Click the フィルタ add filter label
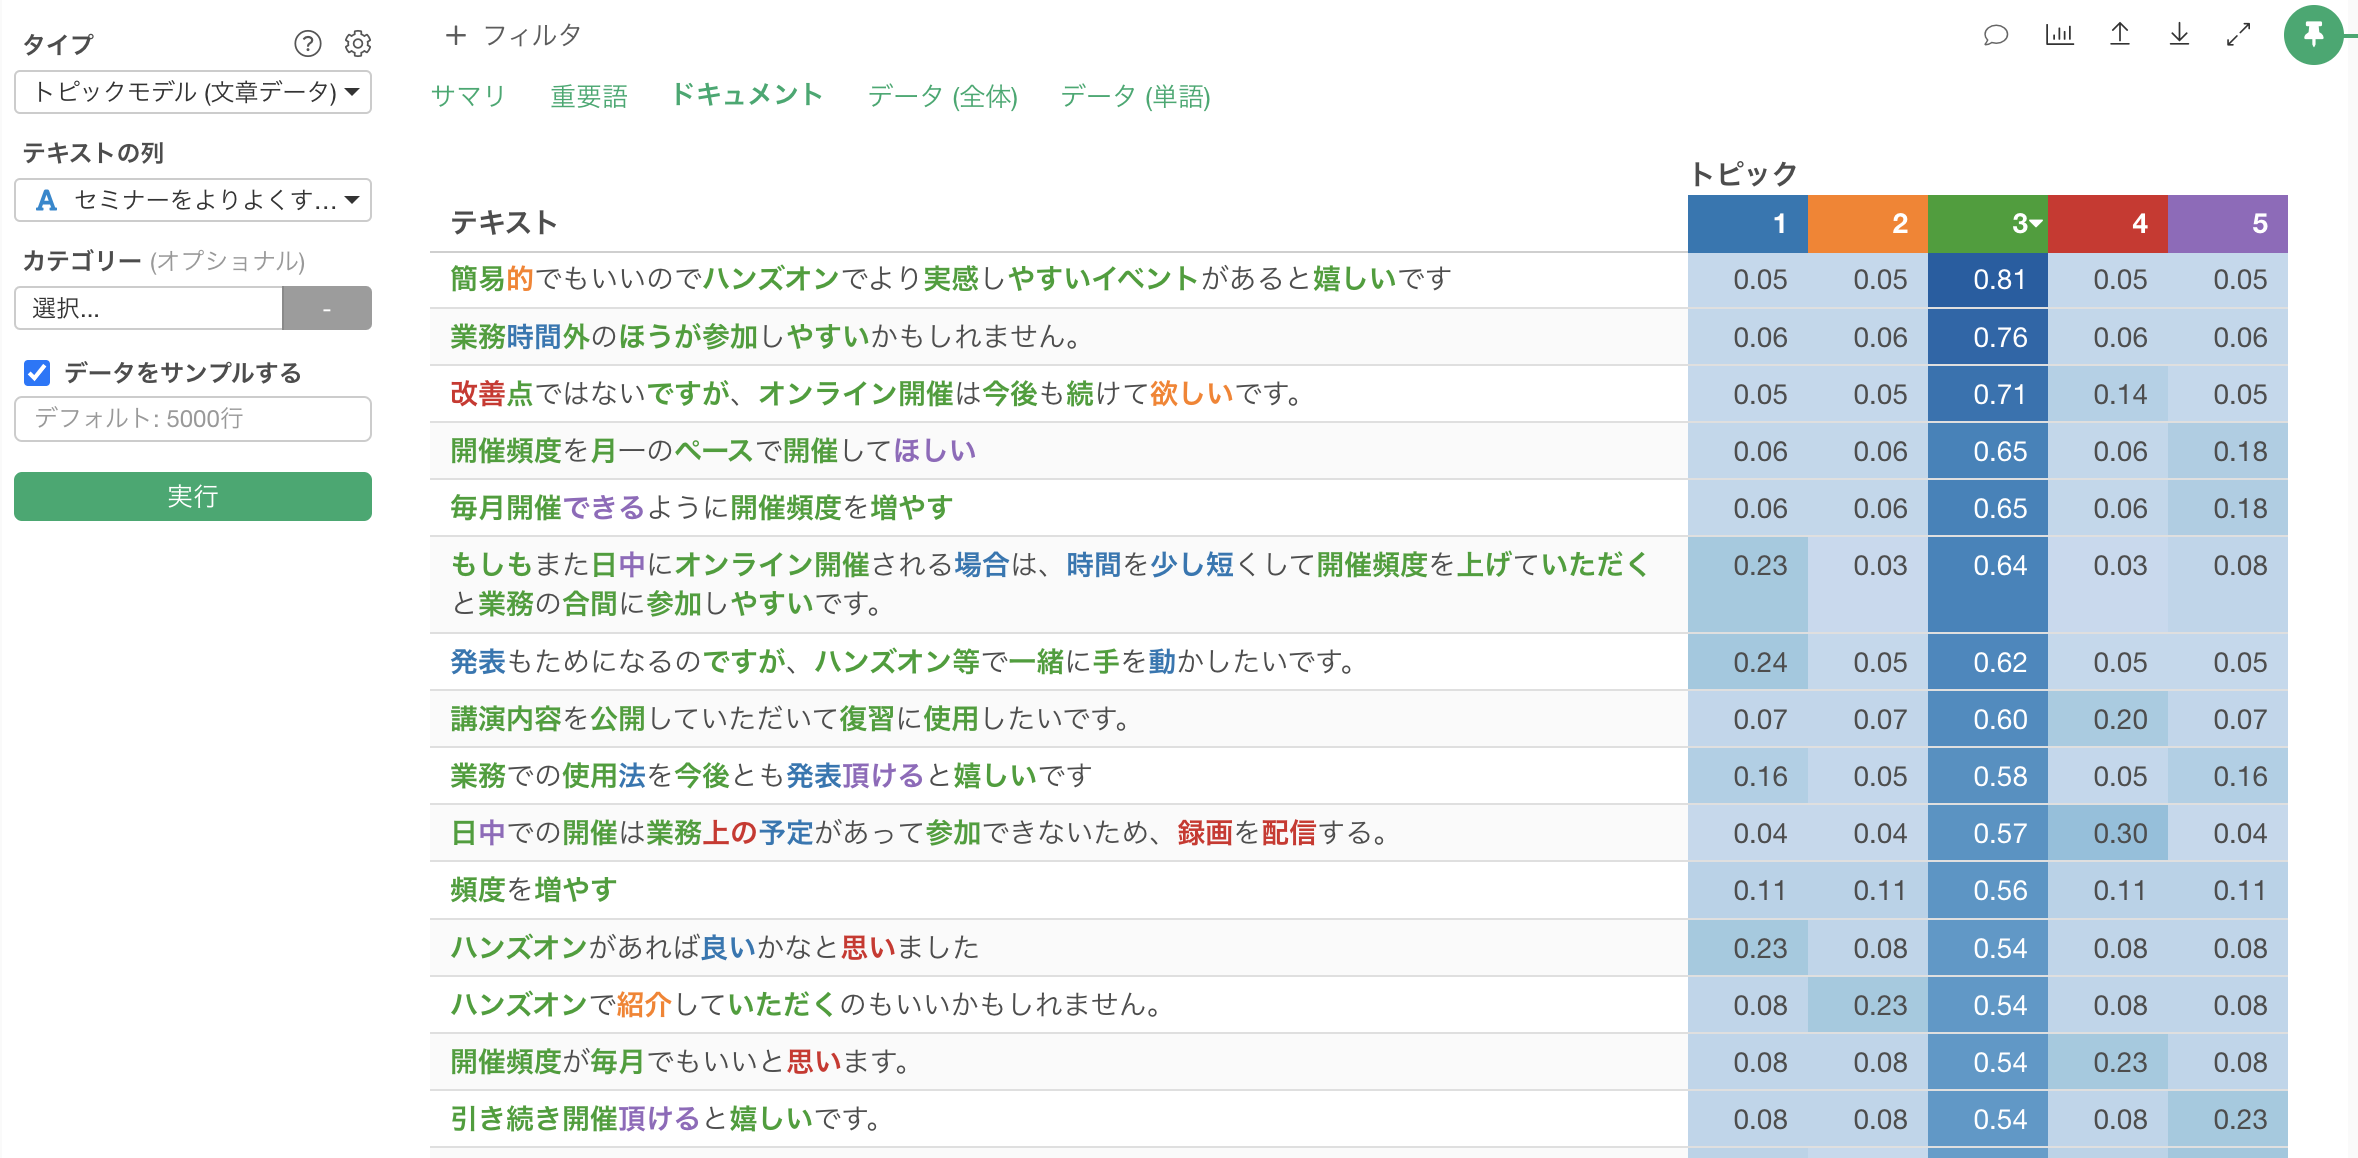 pyautogui.click(x=533, y=35)
